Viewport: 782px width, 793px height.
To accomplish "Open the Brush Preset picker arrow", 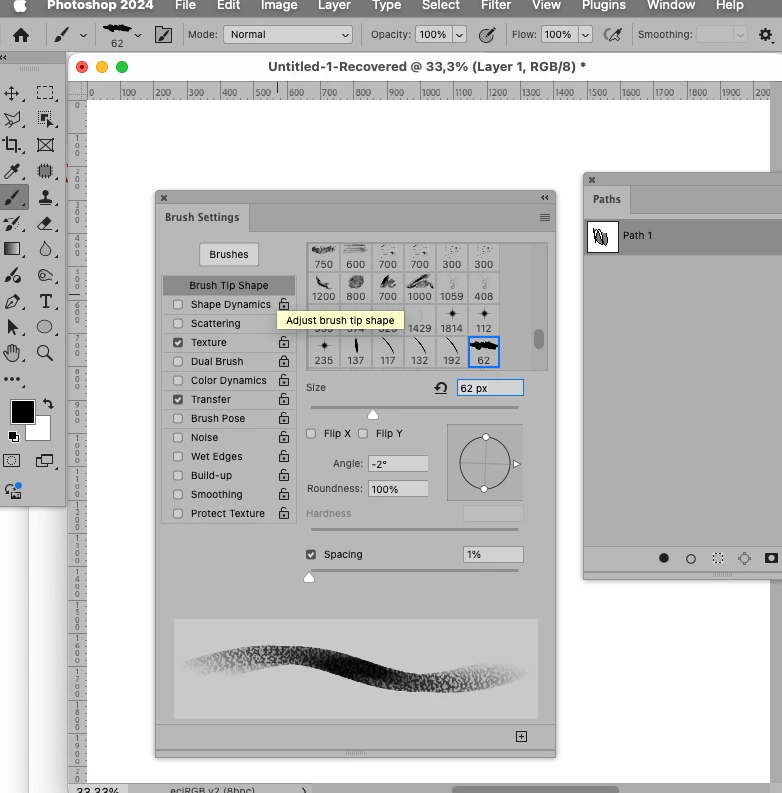I will pos(138,35).
